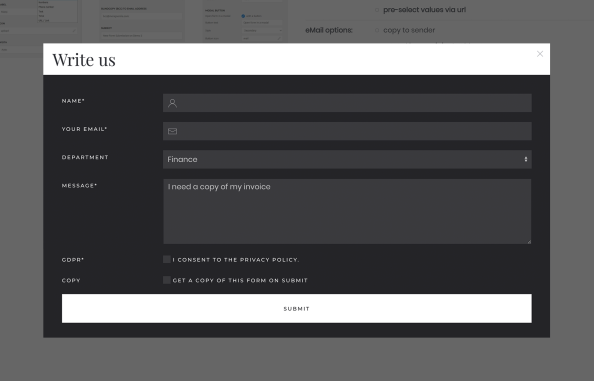Check the privacy policy consent box
Viewport: 594px width, 381px height.
167,259
